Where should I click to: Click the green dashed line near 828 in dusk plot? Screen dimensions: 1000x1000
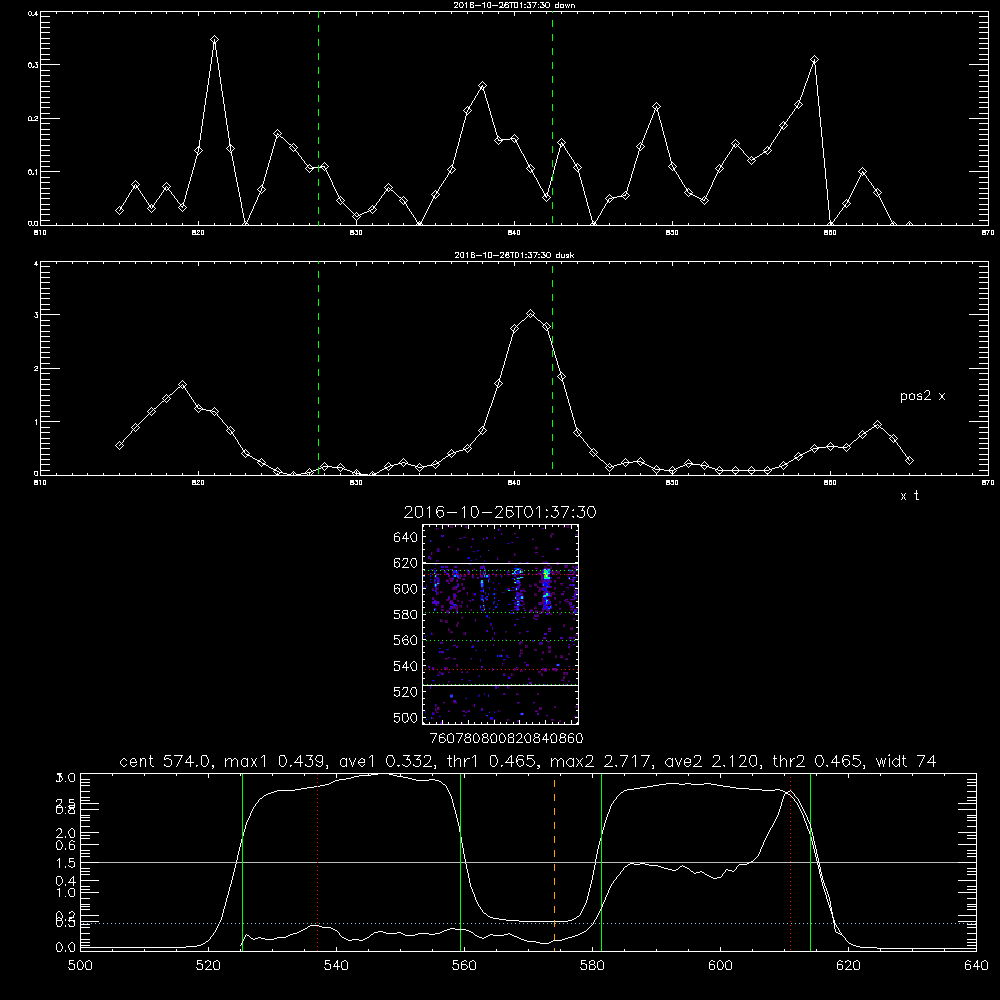[318, 368]
